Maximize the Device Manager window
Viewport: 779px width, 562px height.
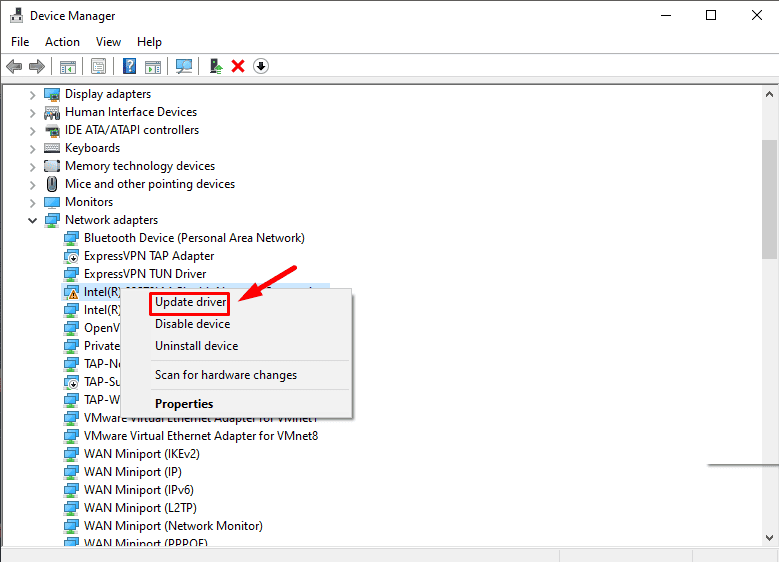click(711, 15)
